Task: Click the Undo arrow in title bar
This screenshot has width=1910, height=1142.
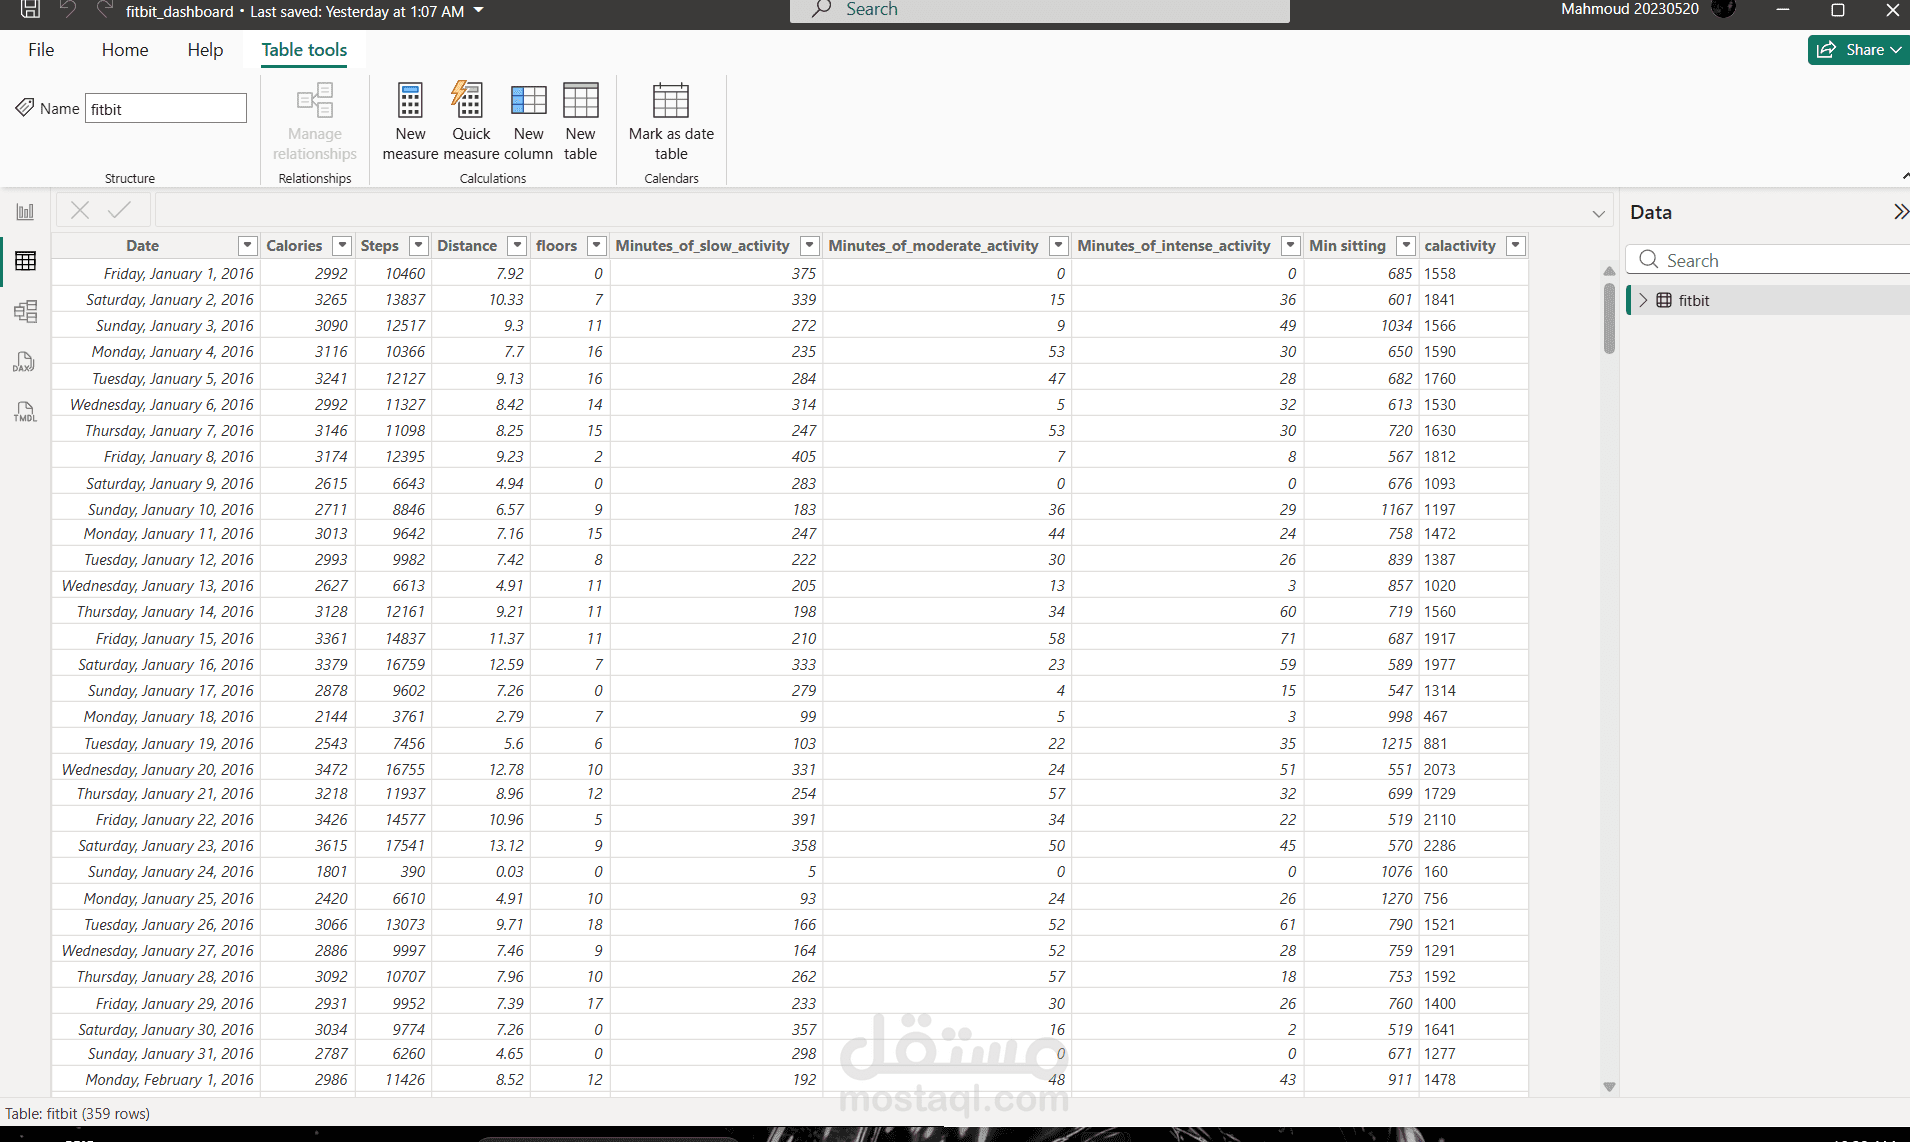Action: coord(68,10)
